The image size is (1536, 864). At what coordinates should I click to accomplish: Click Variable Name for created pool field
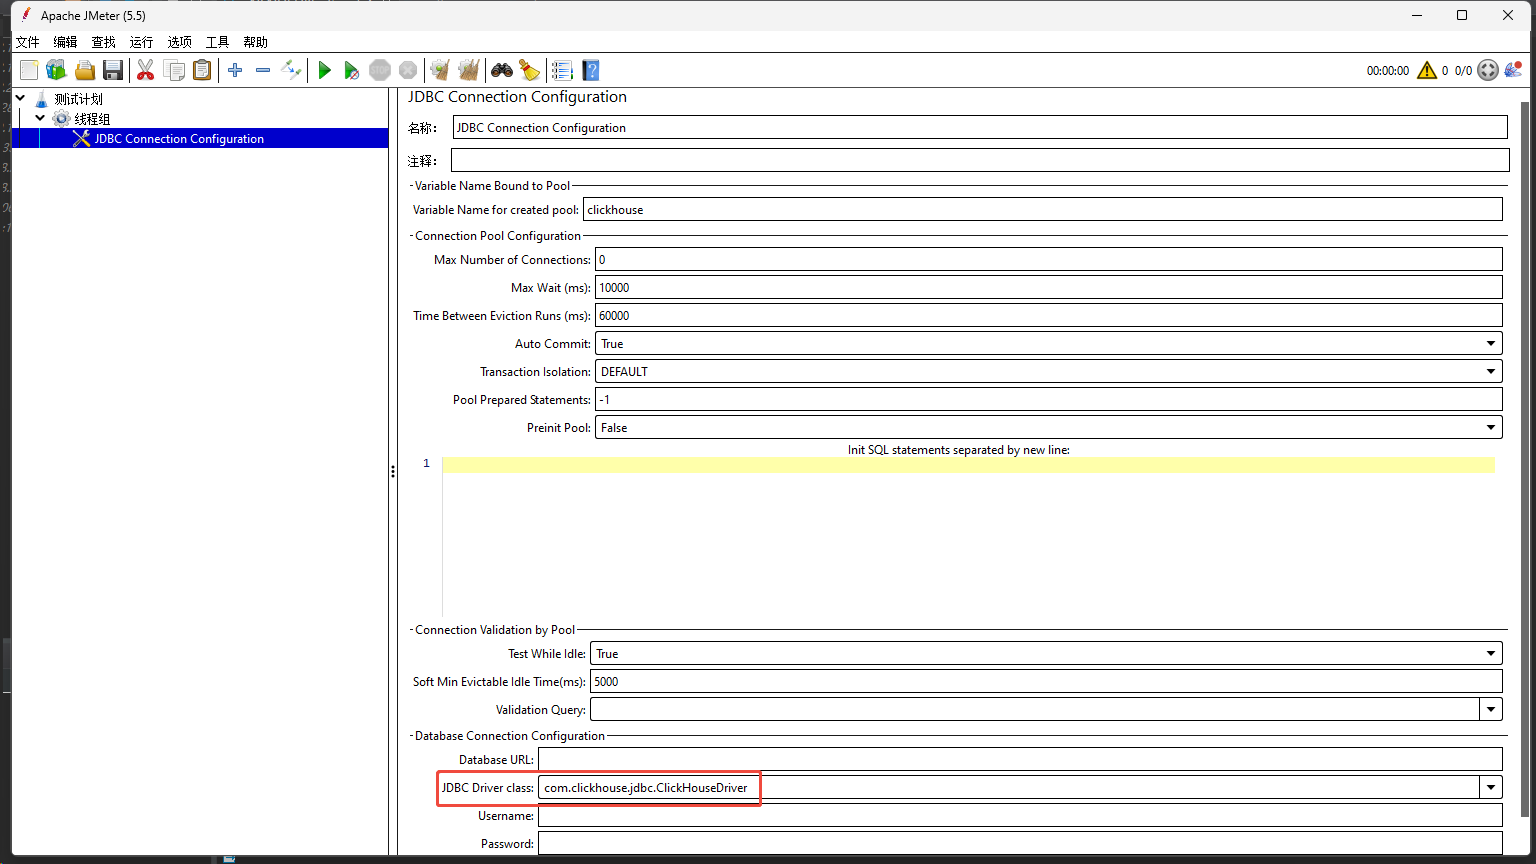(1043, 209)
